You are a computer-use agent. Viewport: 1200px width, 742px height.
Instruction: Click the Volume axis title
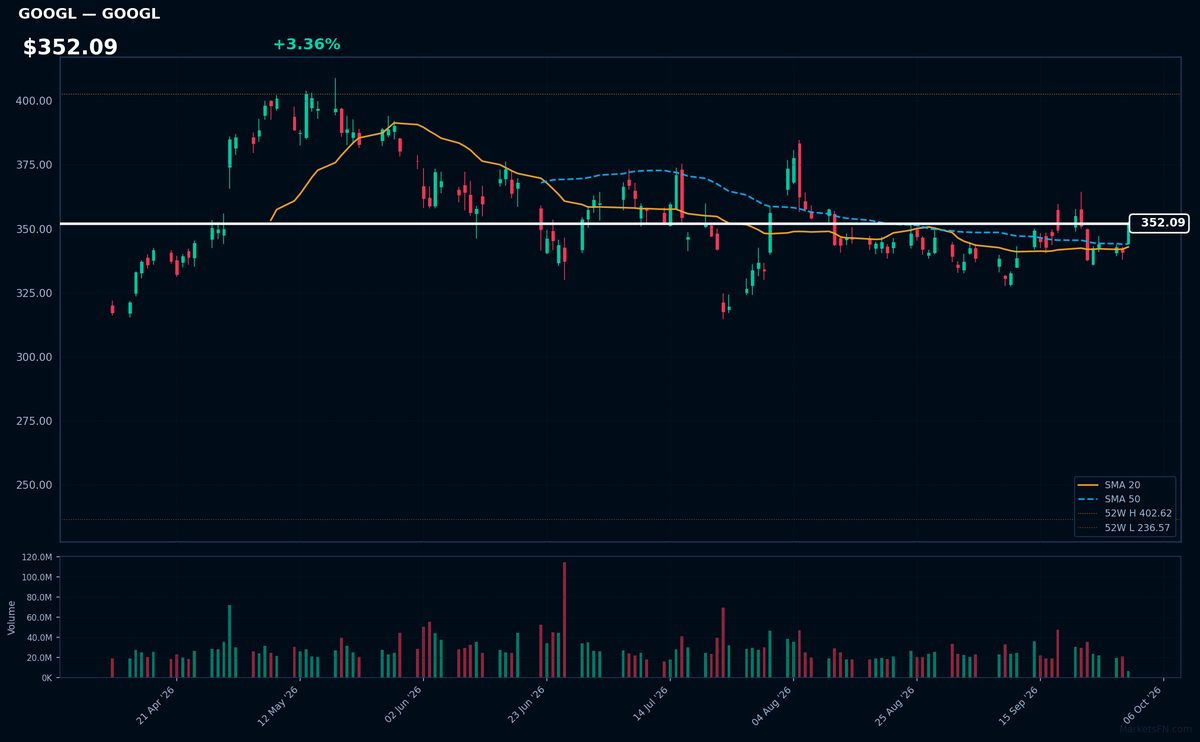pyautogui.click(x=12, y=617)
